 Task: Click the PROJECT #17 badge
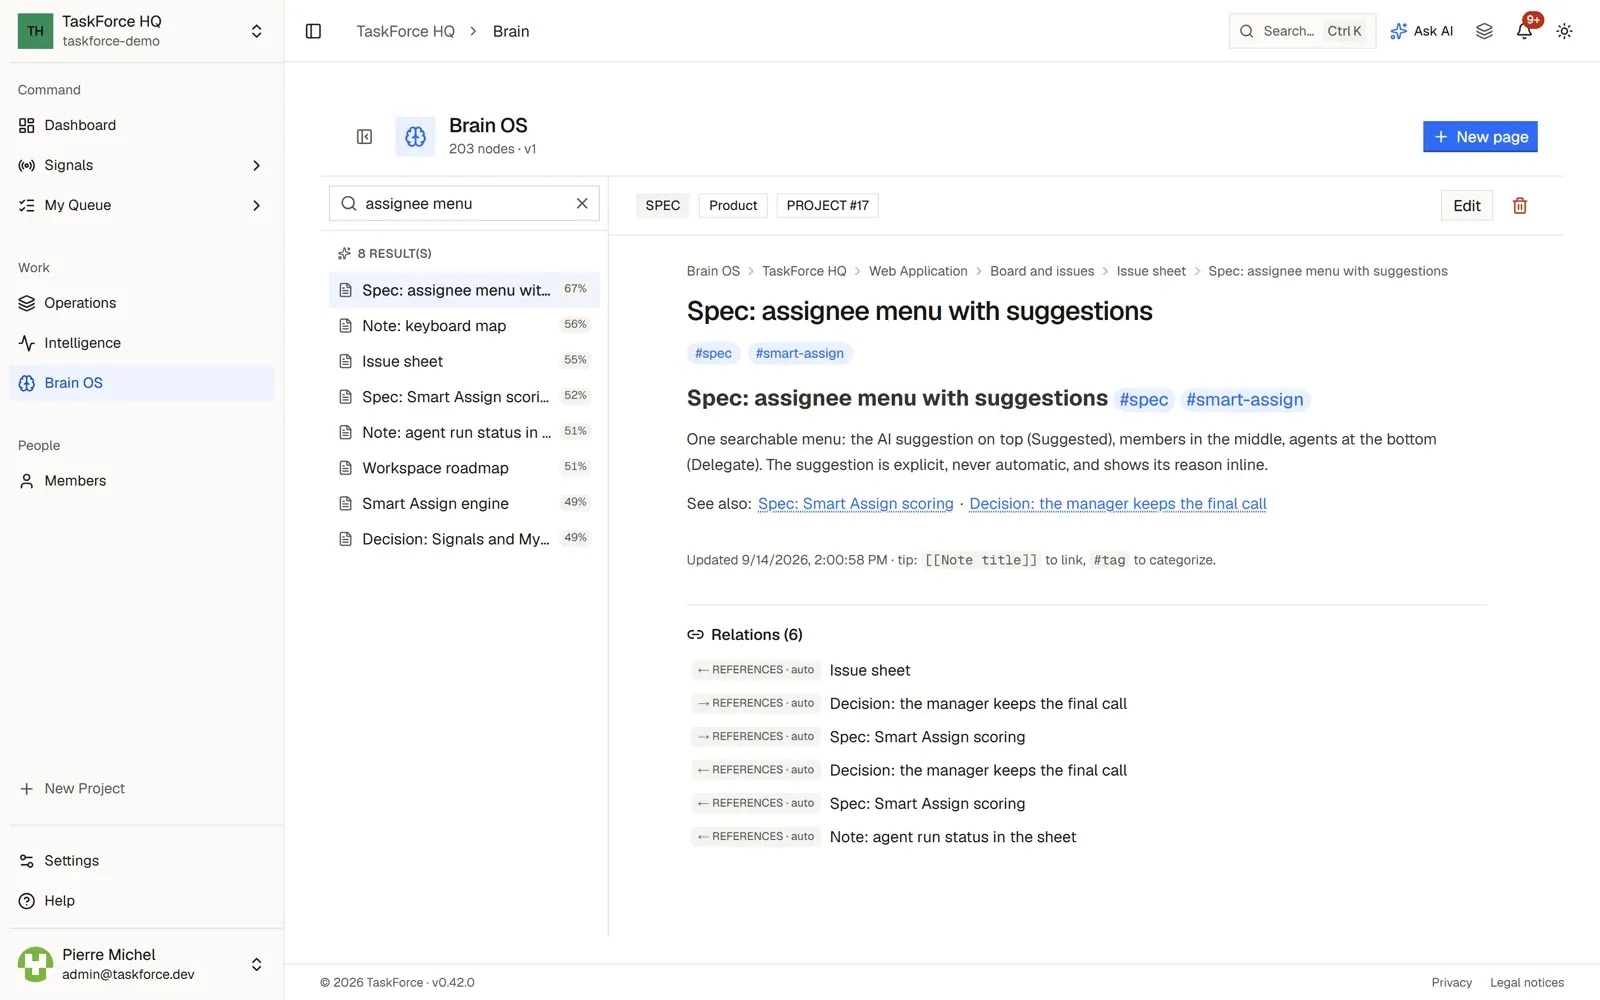pos(827,206)
